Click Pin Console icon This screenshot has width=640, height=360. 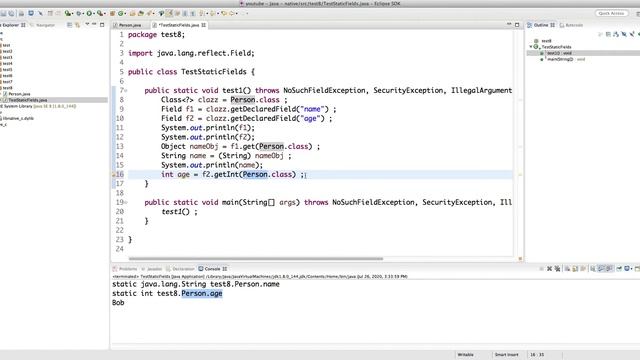tap(619, 269)
